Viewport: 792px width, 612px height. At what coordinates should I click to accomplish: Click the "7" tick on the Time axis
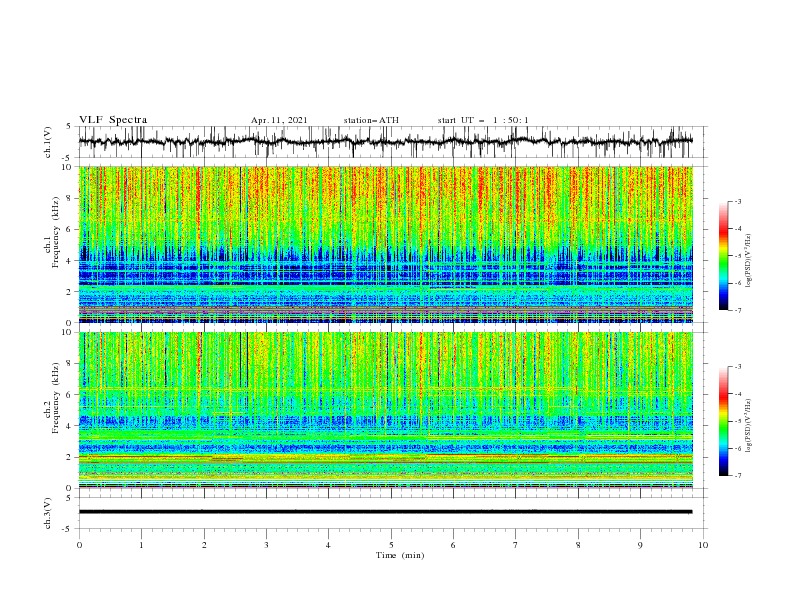pyautogui.click(x=516, y=545)
